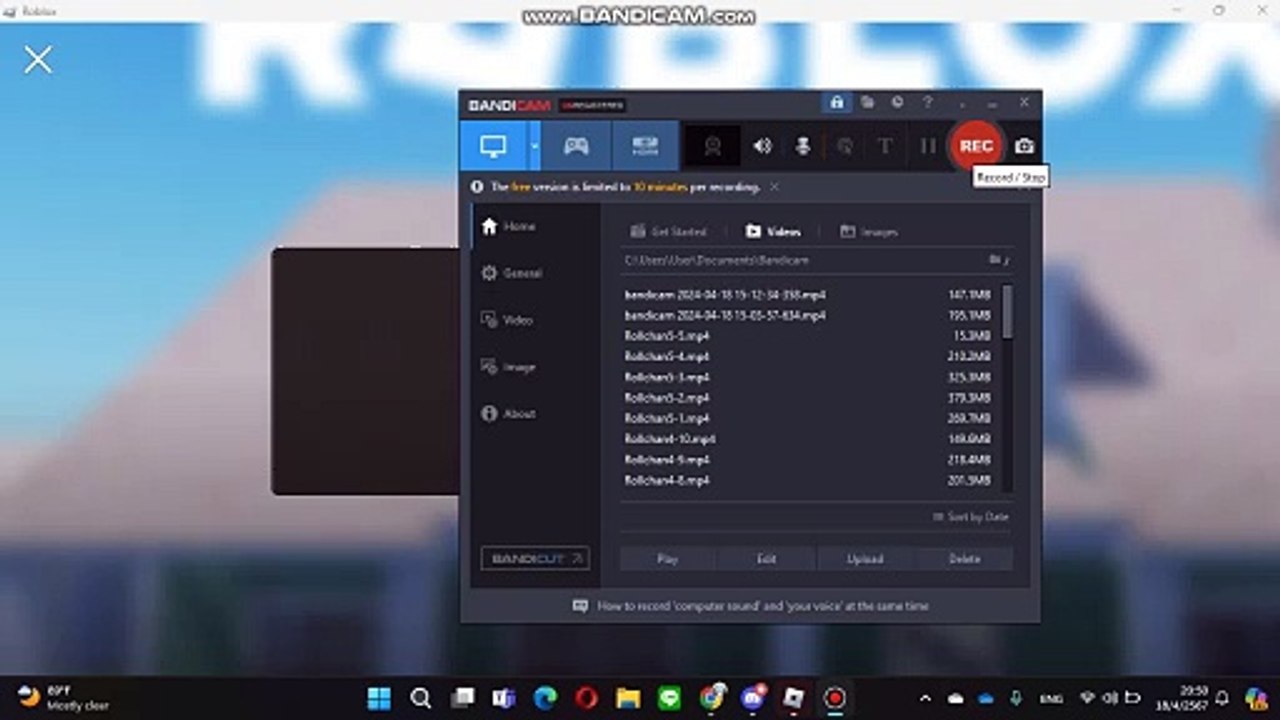
Task: Toggle the mouse cursor effect icon
Action: pyautogui.click(x=845, y=146)
